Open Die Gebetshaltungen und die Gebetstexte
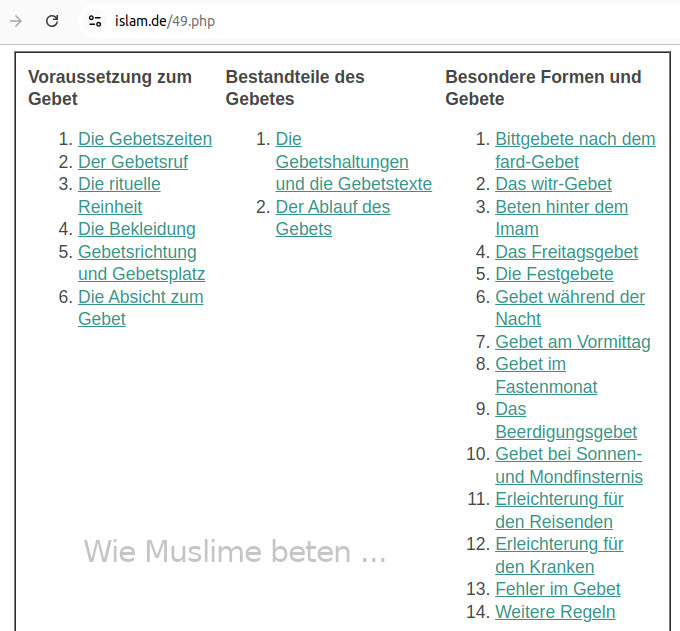The width and height of the screenshot is (680, 631). (x=353, y=162)
